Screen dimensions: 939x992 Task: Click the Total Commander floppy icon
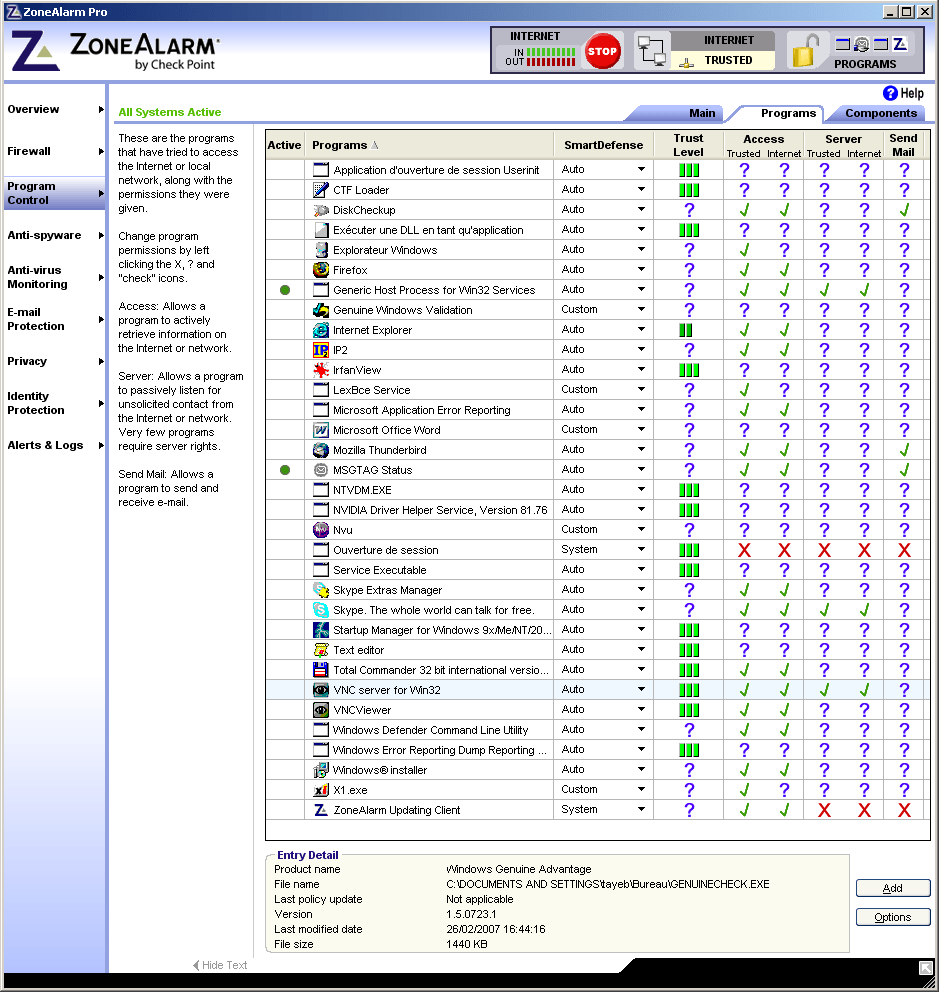point(321,670)
